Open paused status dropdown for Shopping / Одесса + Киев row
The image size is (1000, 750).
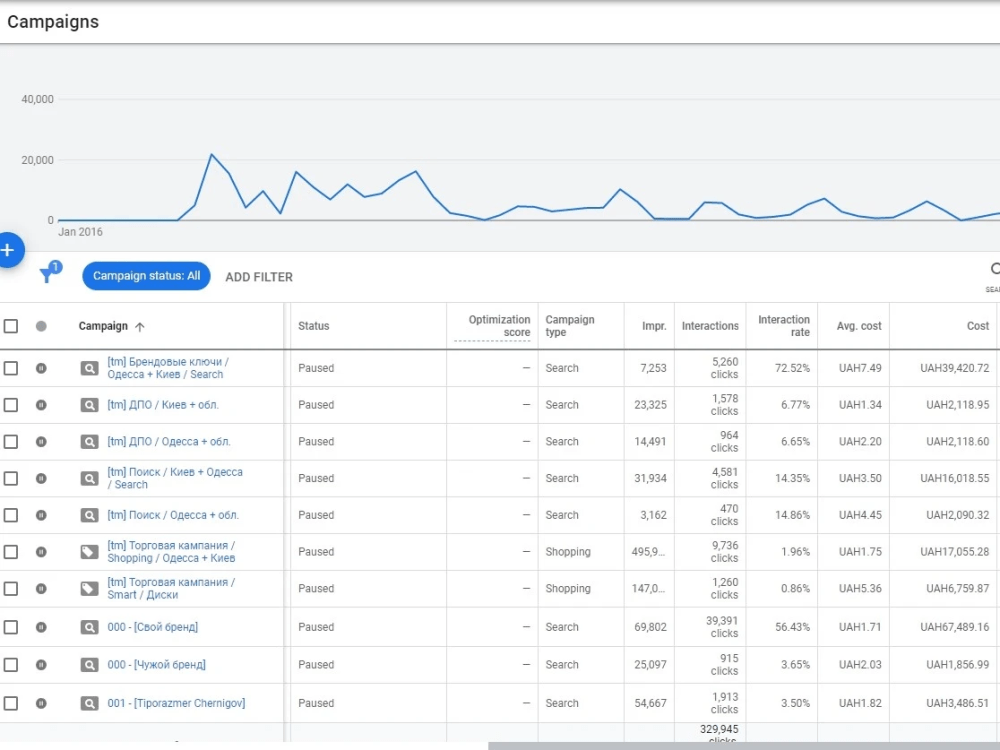coord(41,552)
